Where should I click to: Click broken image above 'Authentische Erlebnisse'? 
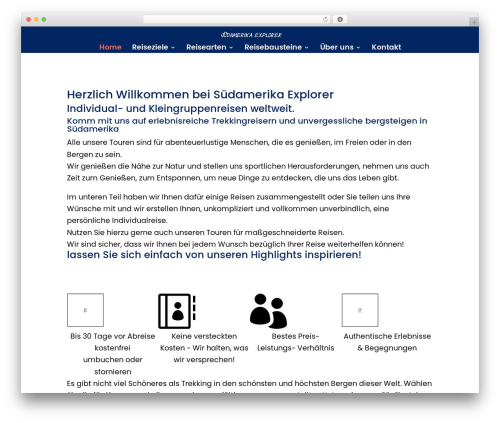(x=360, y=310)
